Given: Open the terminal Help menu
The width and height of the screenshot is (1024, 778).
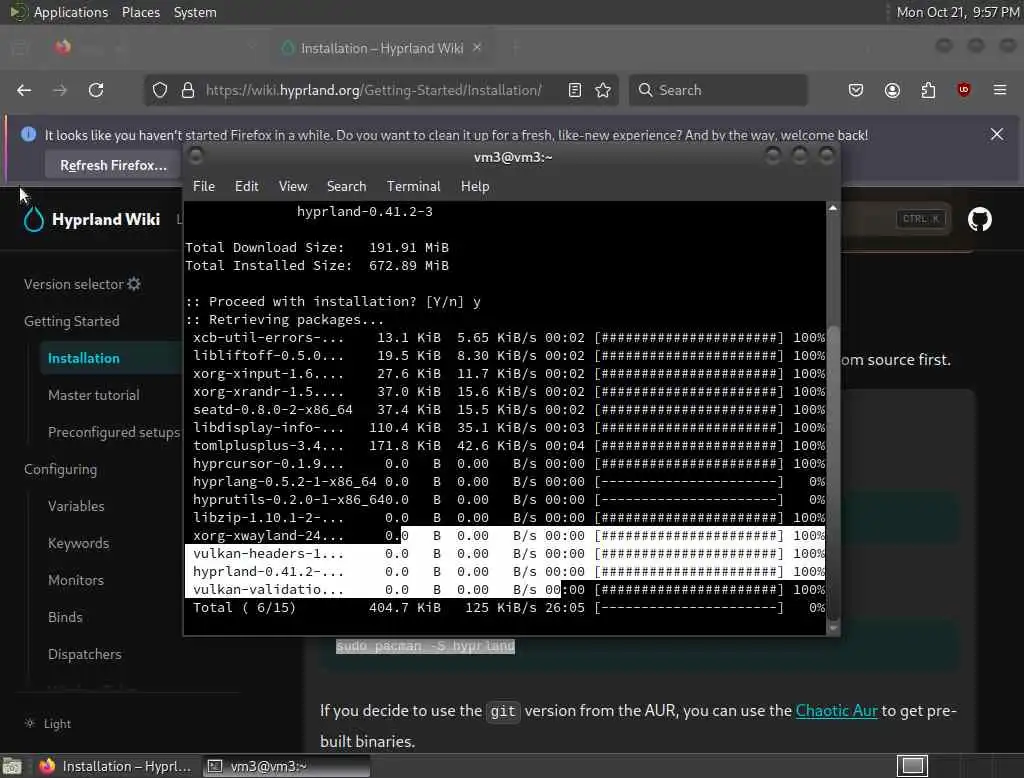Looking at the screenshot, I should coord(475,186).
